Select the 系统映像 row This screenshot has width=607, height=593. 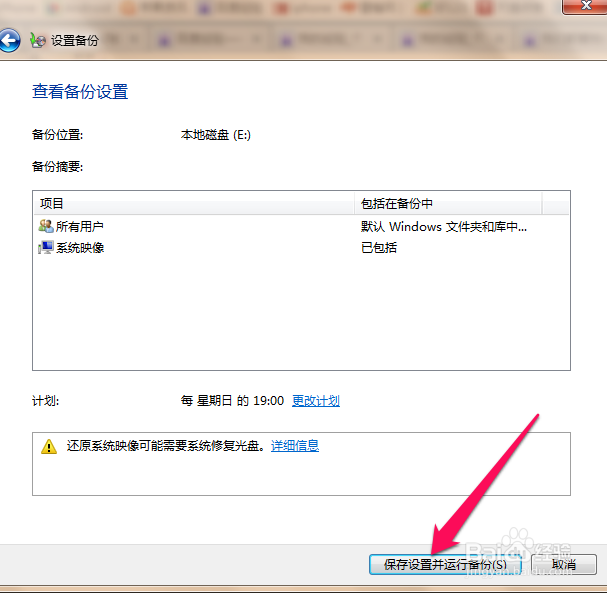301,247
